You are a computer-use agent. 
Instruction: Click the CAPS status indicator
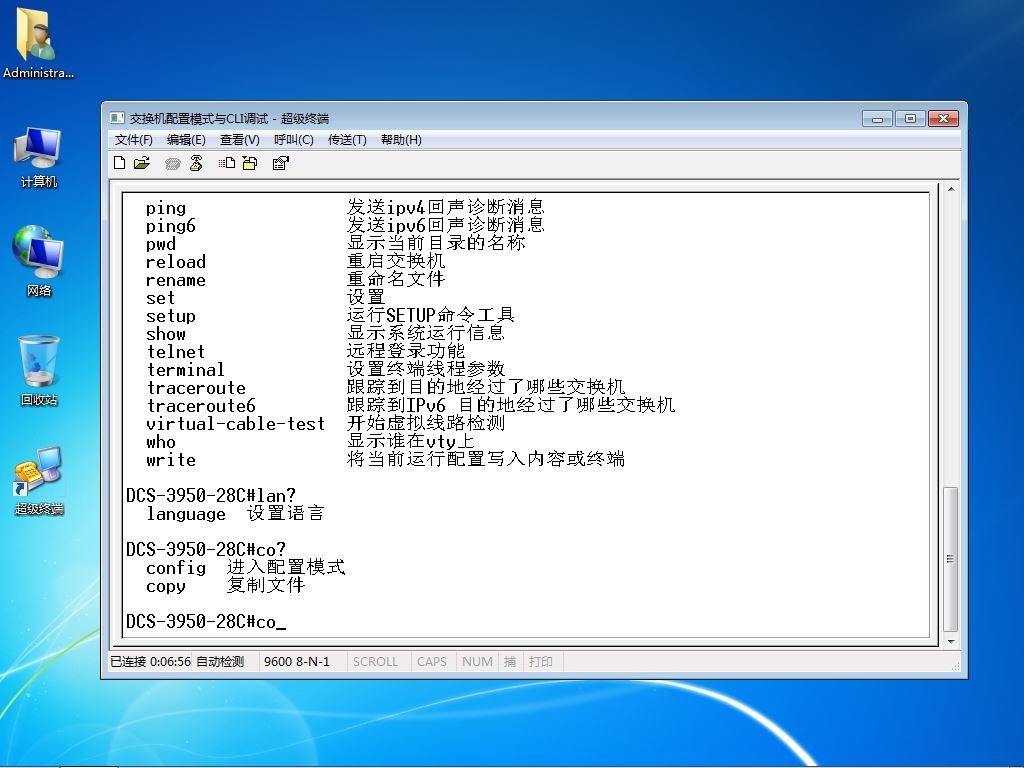432,662
